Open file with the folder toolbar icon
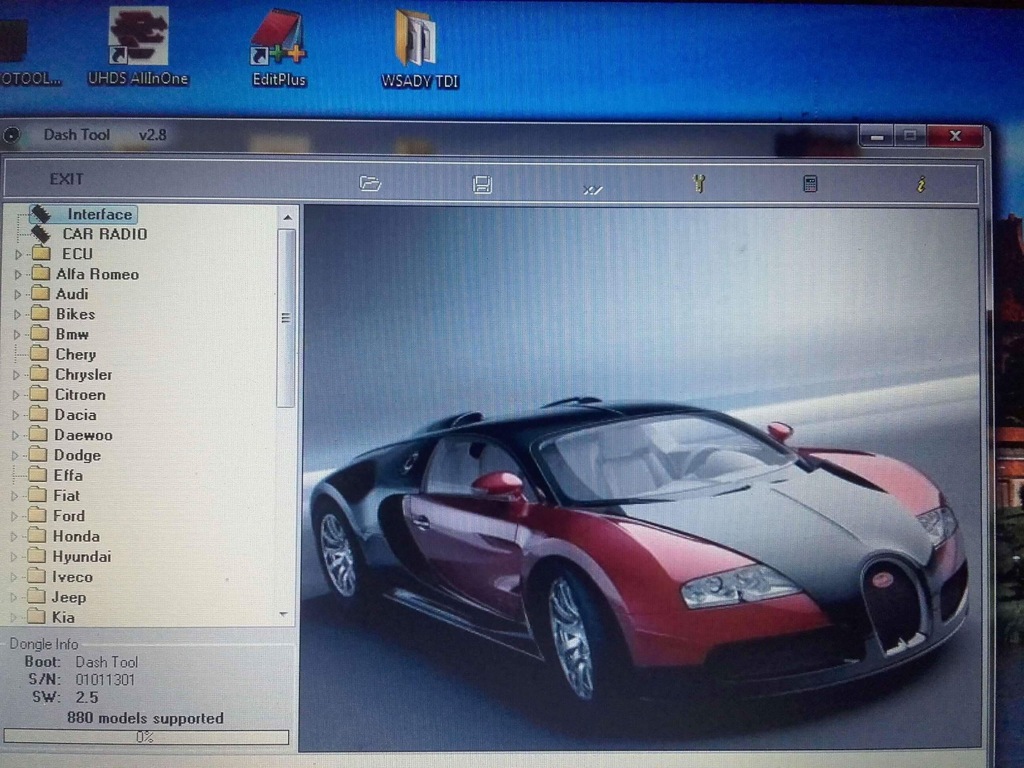 370,184
